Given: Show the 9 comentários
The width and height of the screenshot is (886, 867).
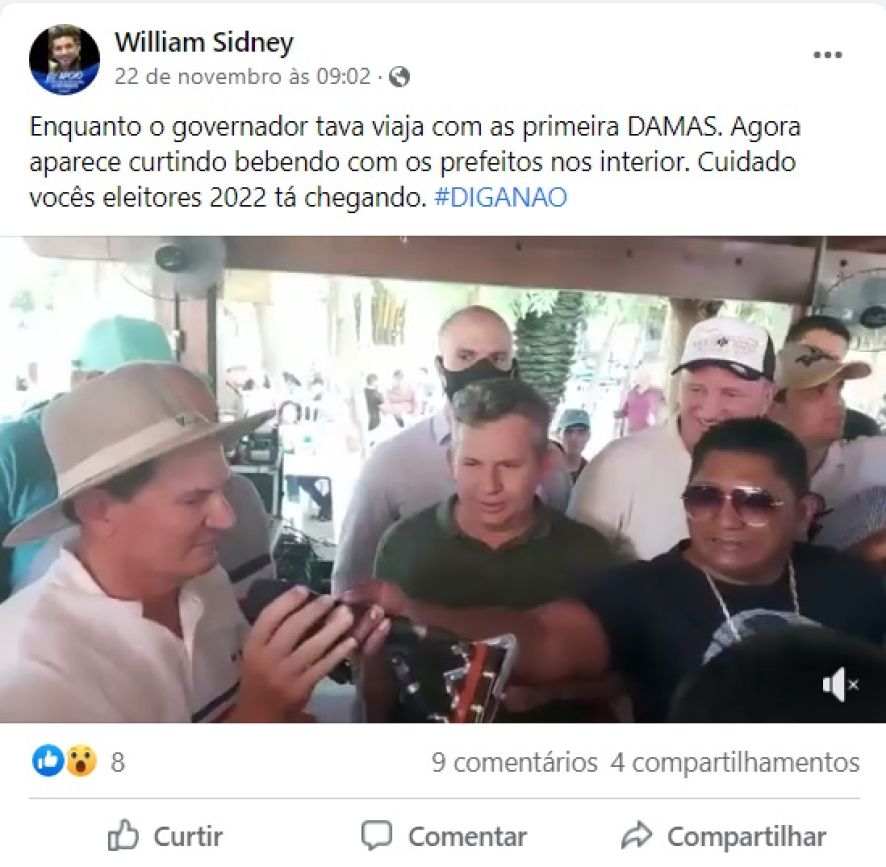Looking at the screenshot, I should tap(514, 762).
